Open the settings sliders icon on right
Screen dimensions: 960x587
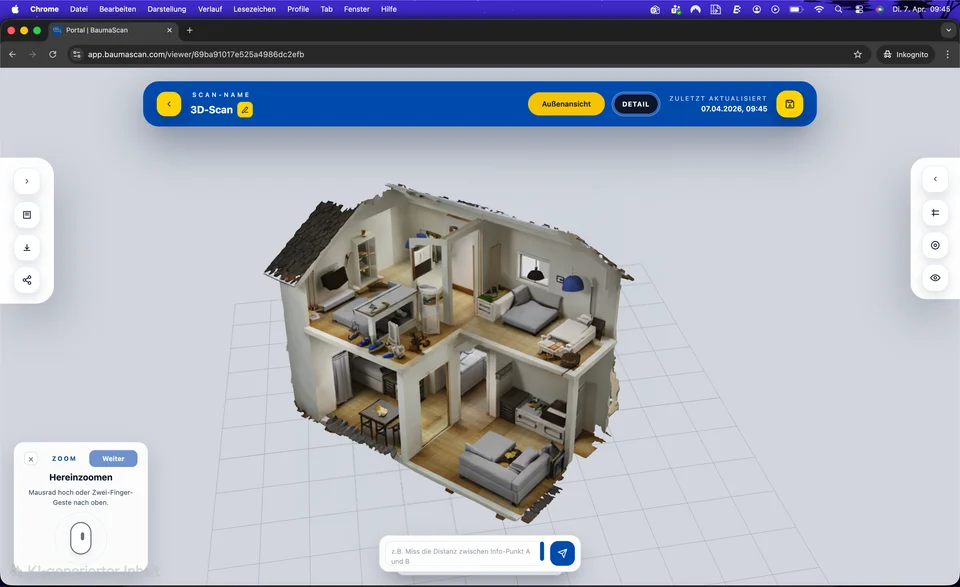(935, 212)
